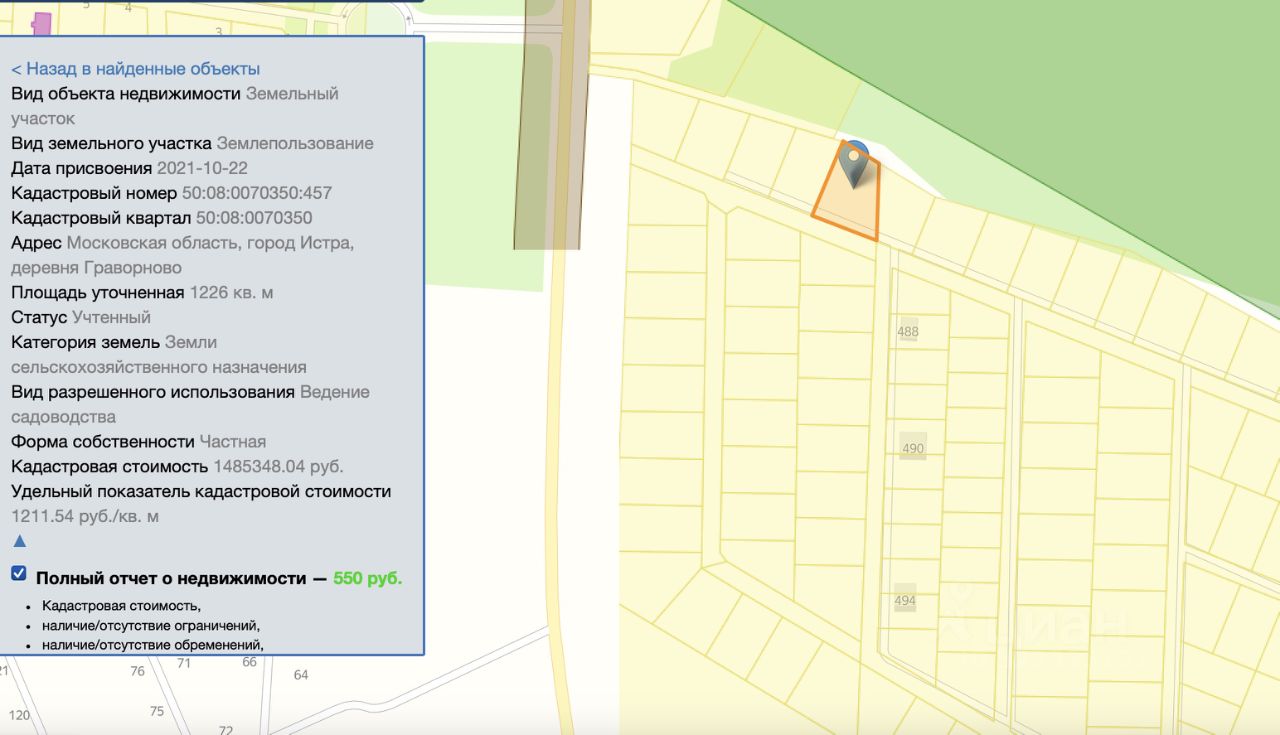This screenshot has height=735, width=1280.
Task: Click parcel number 72 on the map
Action: pos(226,730)
